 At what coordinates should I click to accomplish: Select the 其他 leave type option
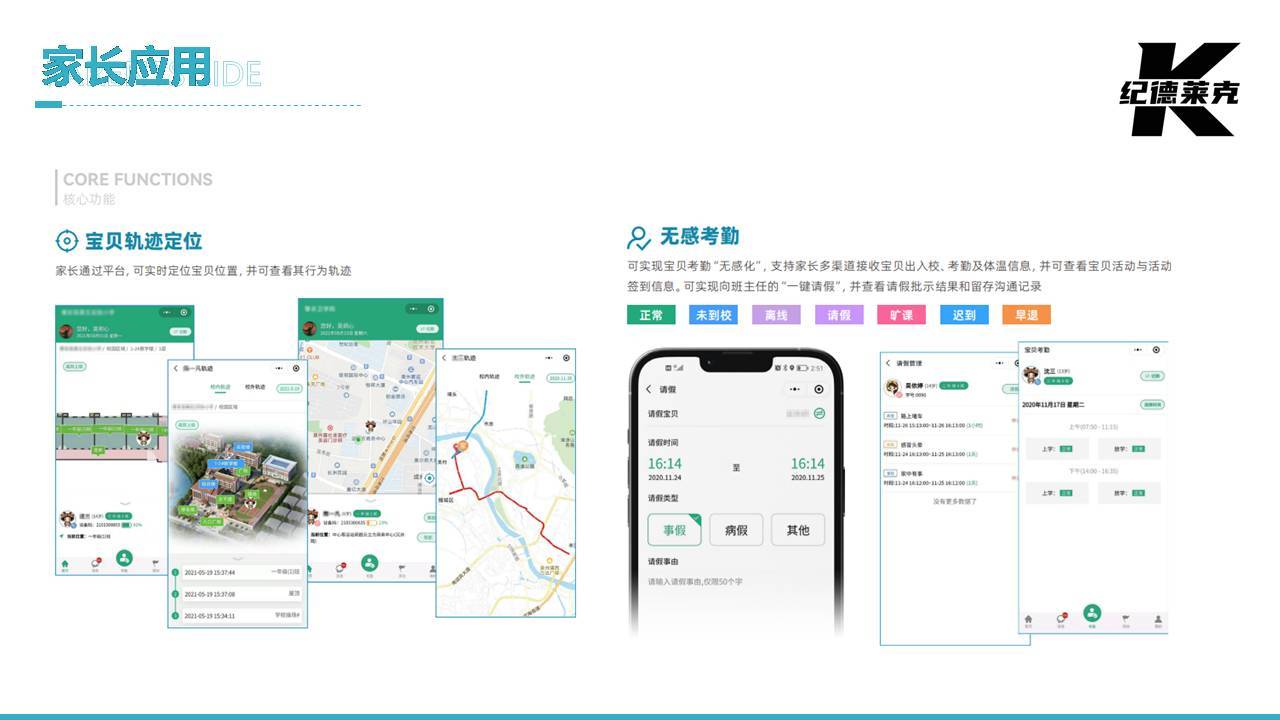(x=799, y=529)
